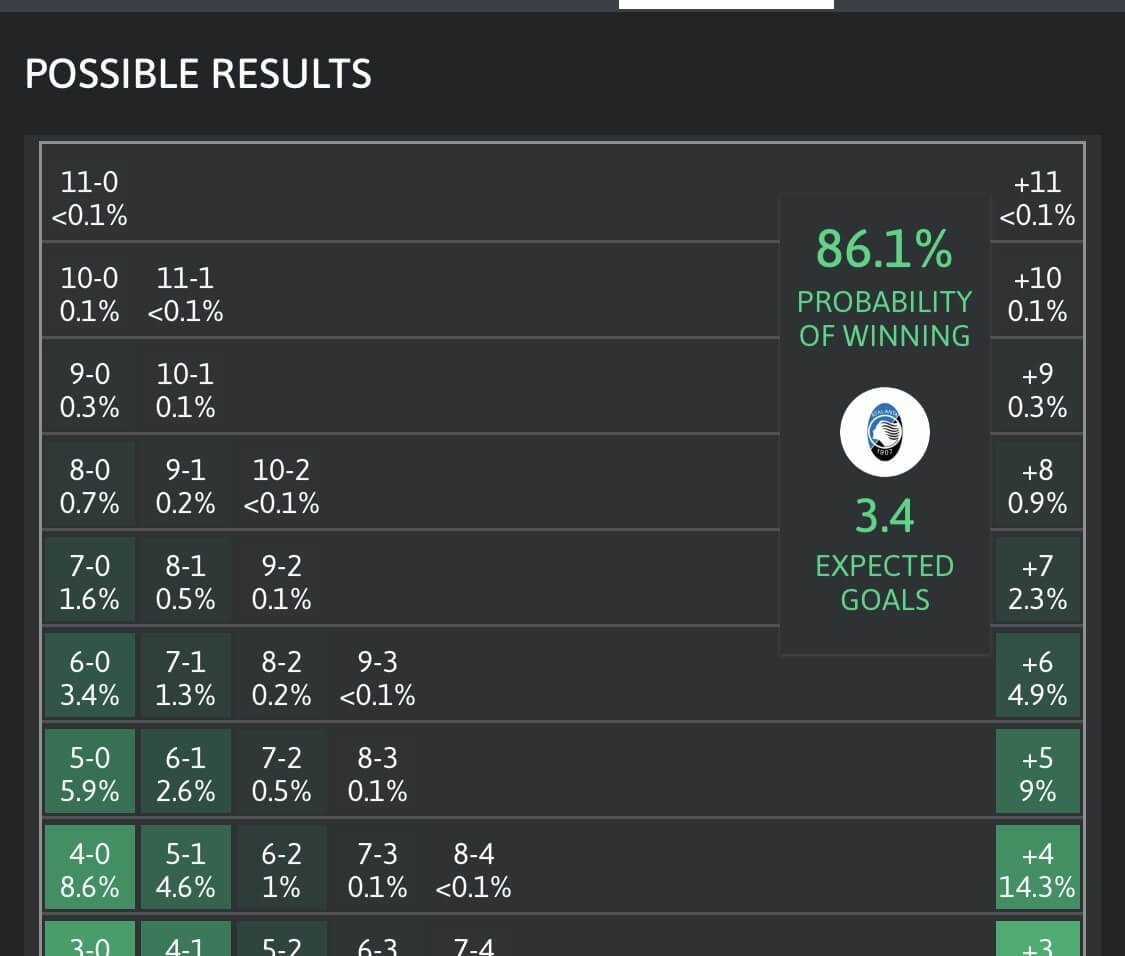Select the 4-0 result showing 8.6%

[88, 869]
